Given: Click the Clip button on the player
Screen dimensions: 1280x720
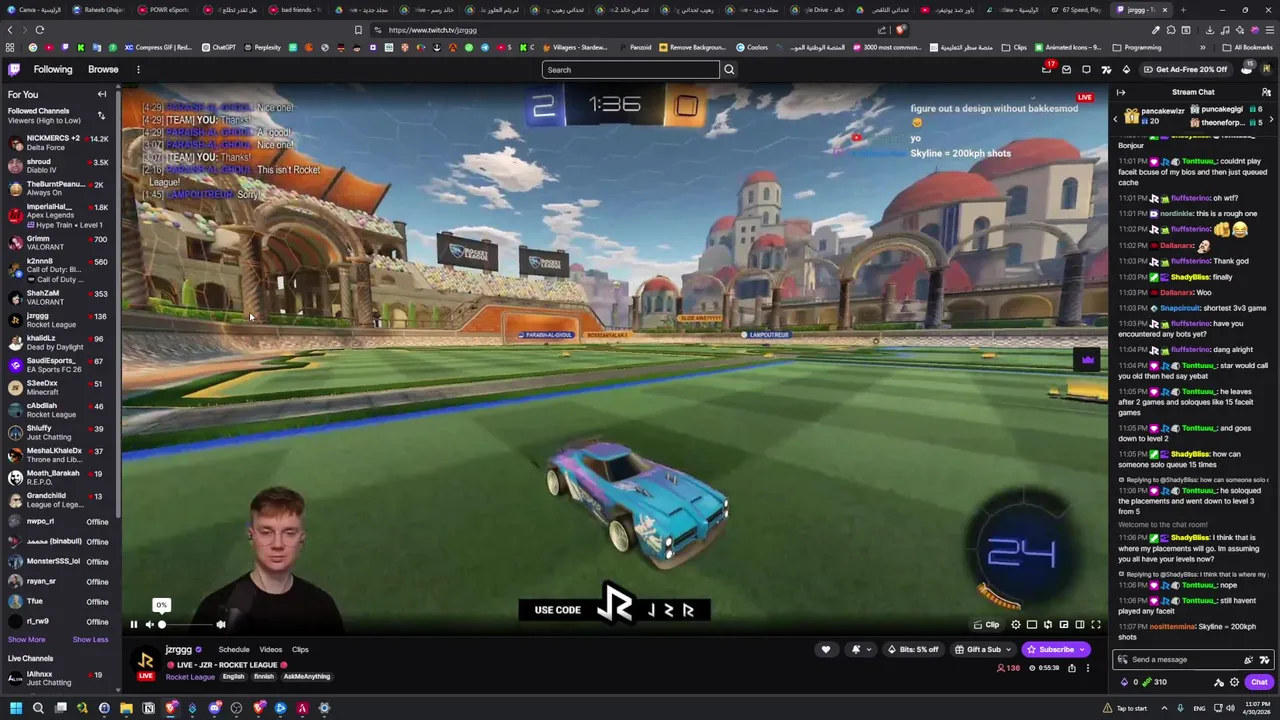Looking at the screenshot, I should click(x=986, y=625).
